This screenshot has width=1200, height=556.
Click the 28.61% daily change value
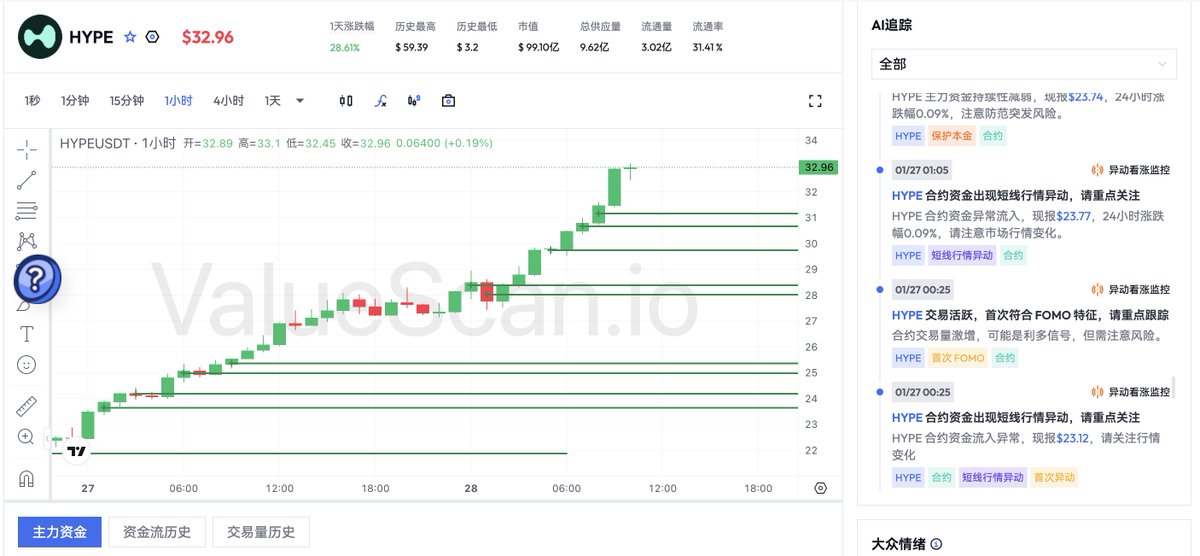pos(344,47)
